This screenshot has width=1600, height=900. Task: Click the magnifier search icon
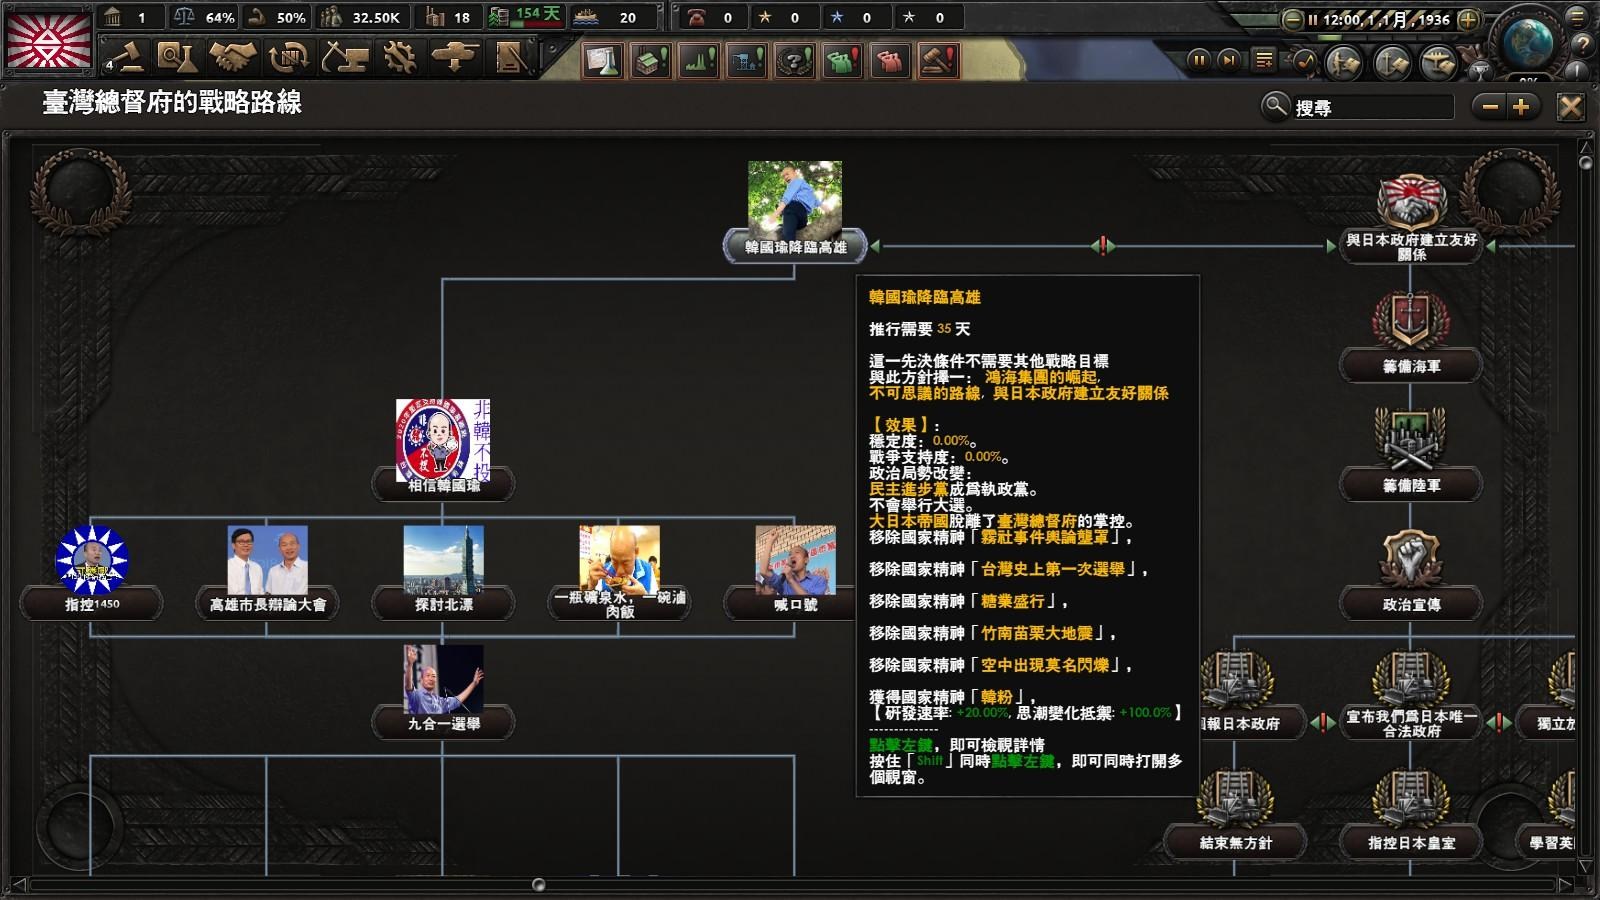[x=1275, y=105]
